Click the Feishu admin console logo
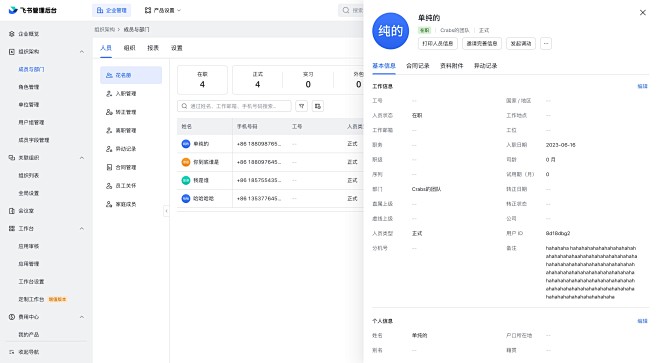This screenshot has height=363, width=658. tap(33, 10)
